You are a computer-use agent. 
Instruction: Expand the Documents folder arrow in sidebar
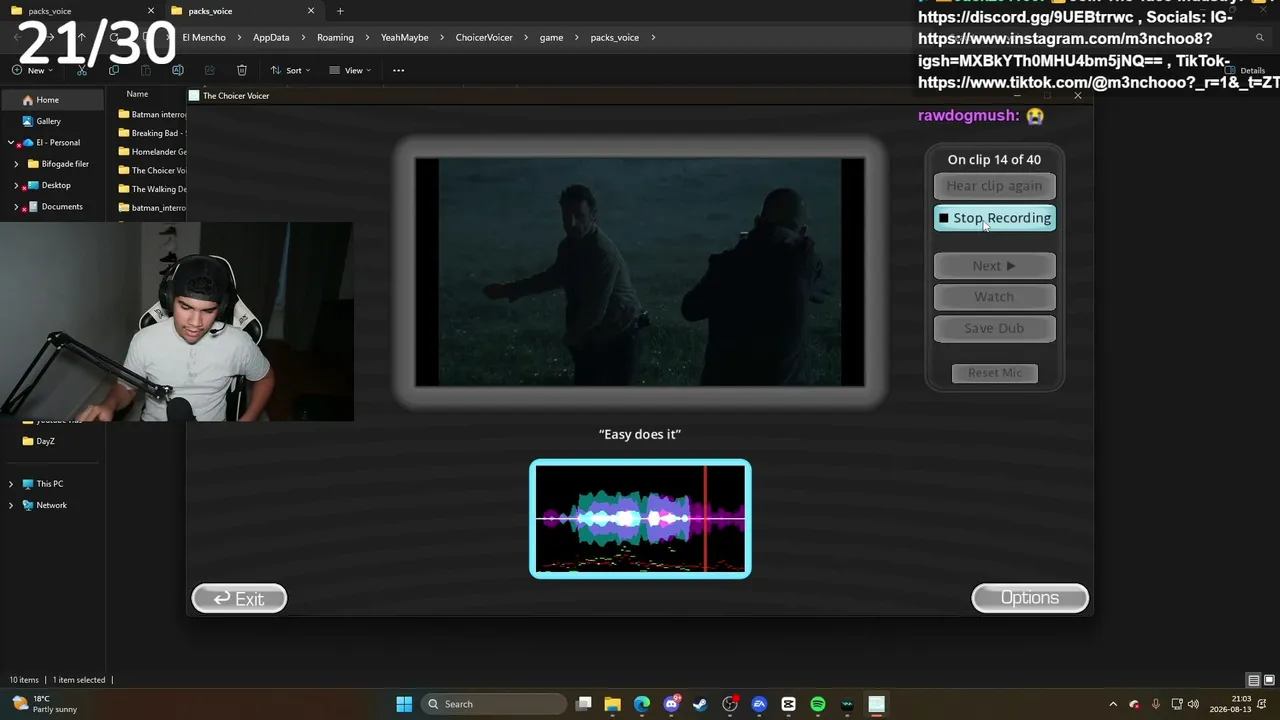tap(16, 207)
